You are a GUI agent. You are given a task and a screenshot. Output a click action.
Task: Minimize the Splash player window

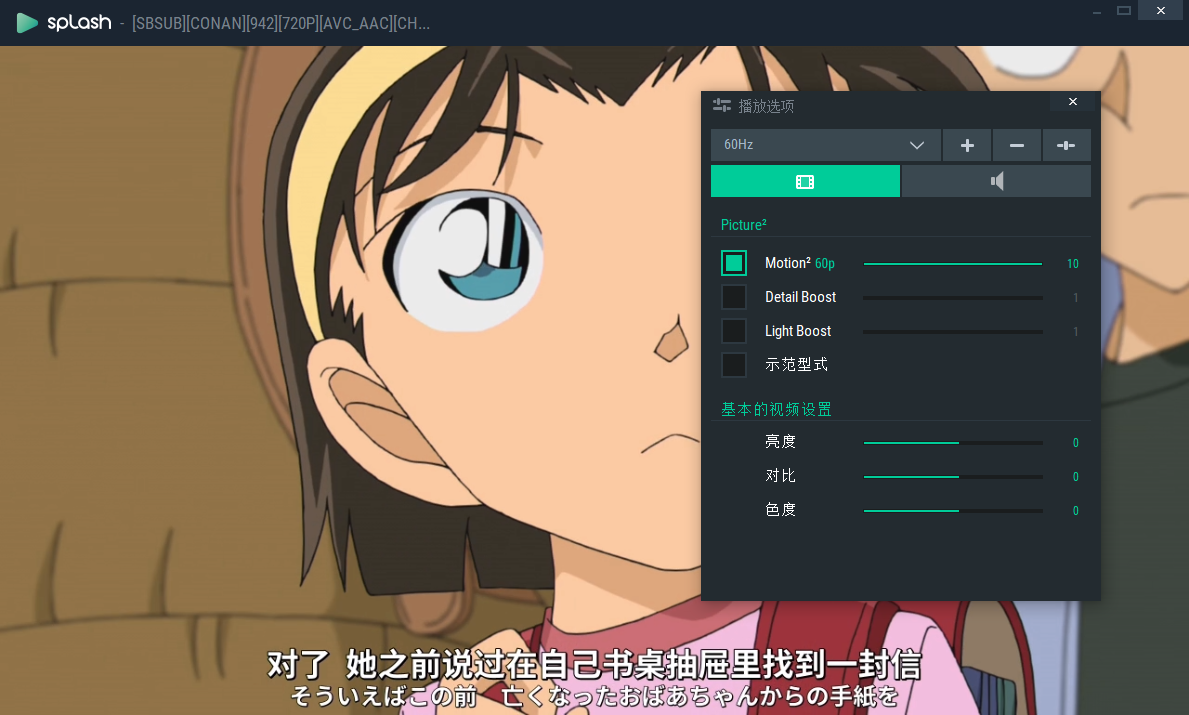[1097, 11]
